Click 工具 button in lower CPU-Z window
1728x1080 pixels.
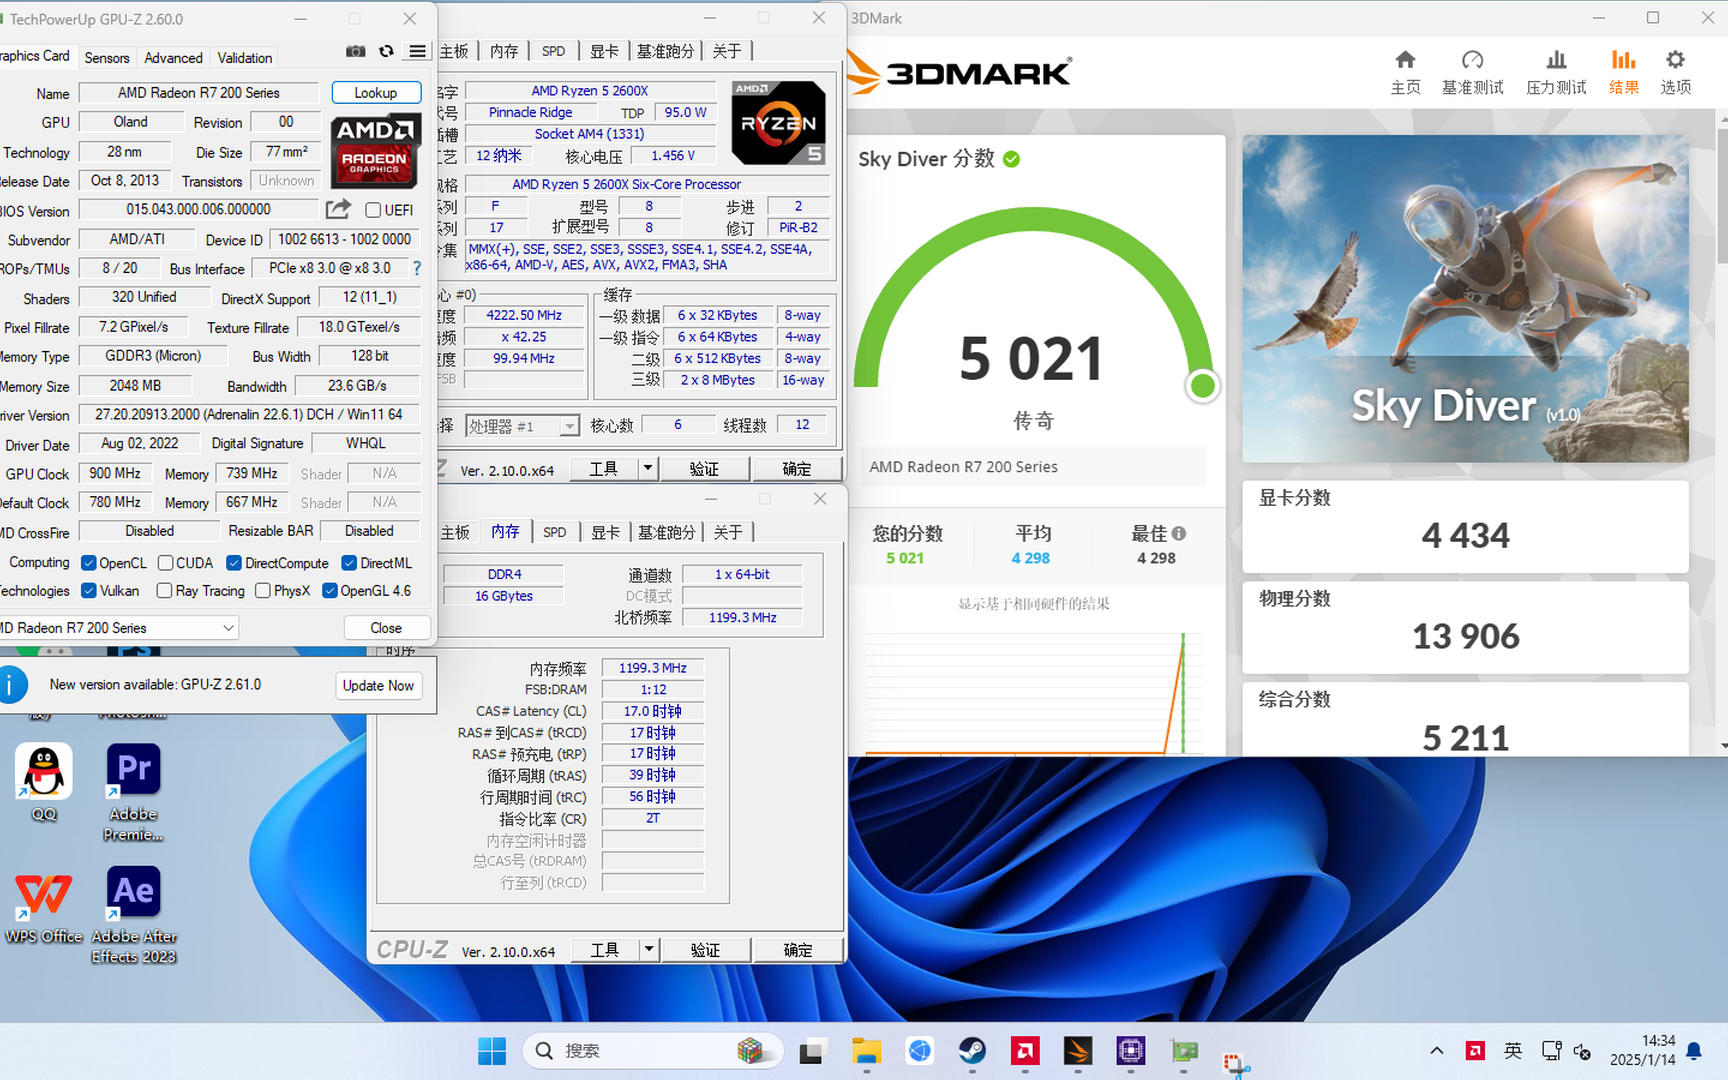pos(604,949)
